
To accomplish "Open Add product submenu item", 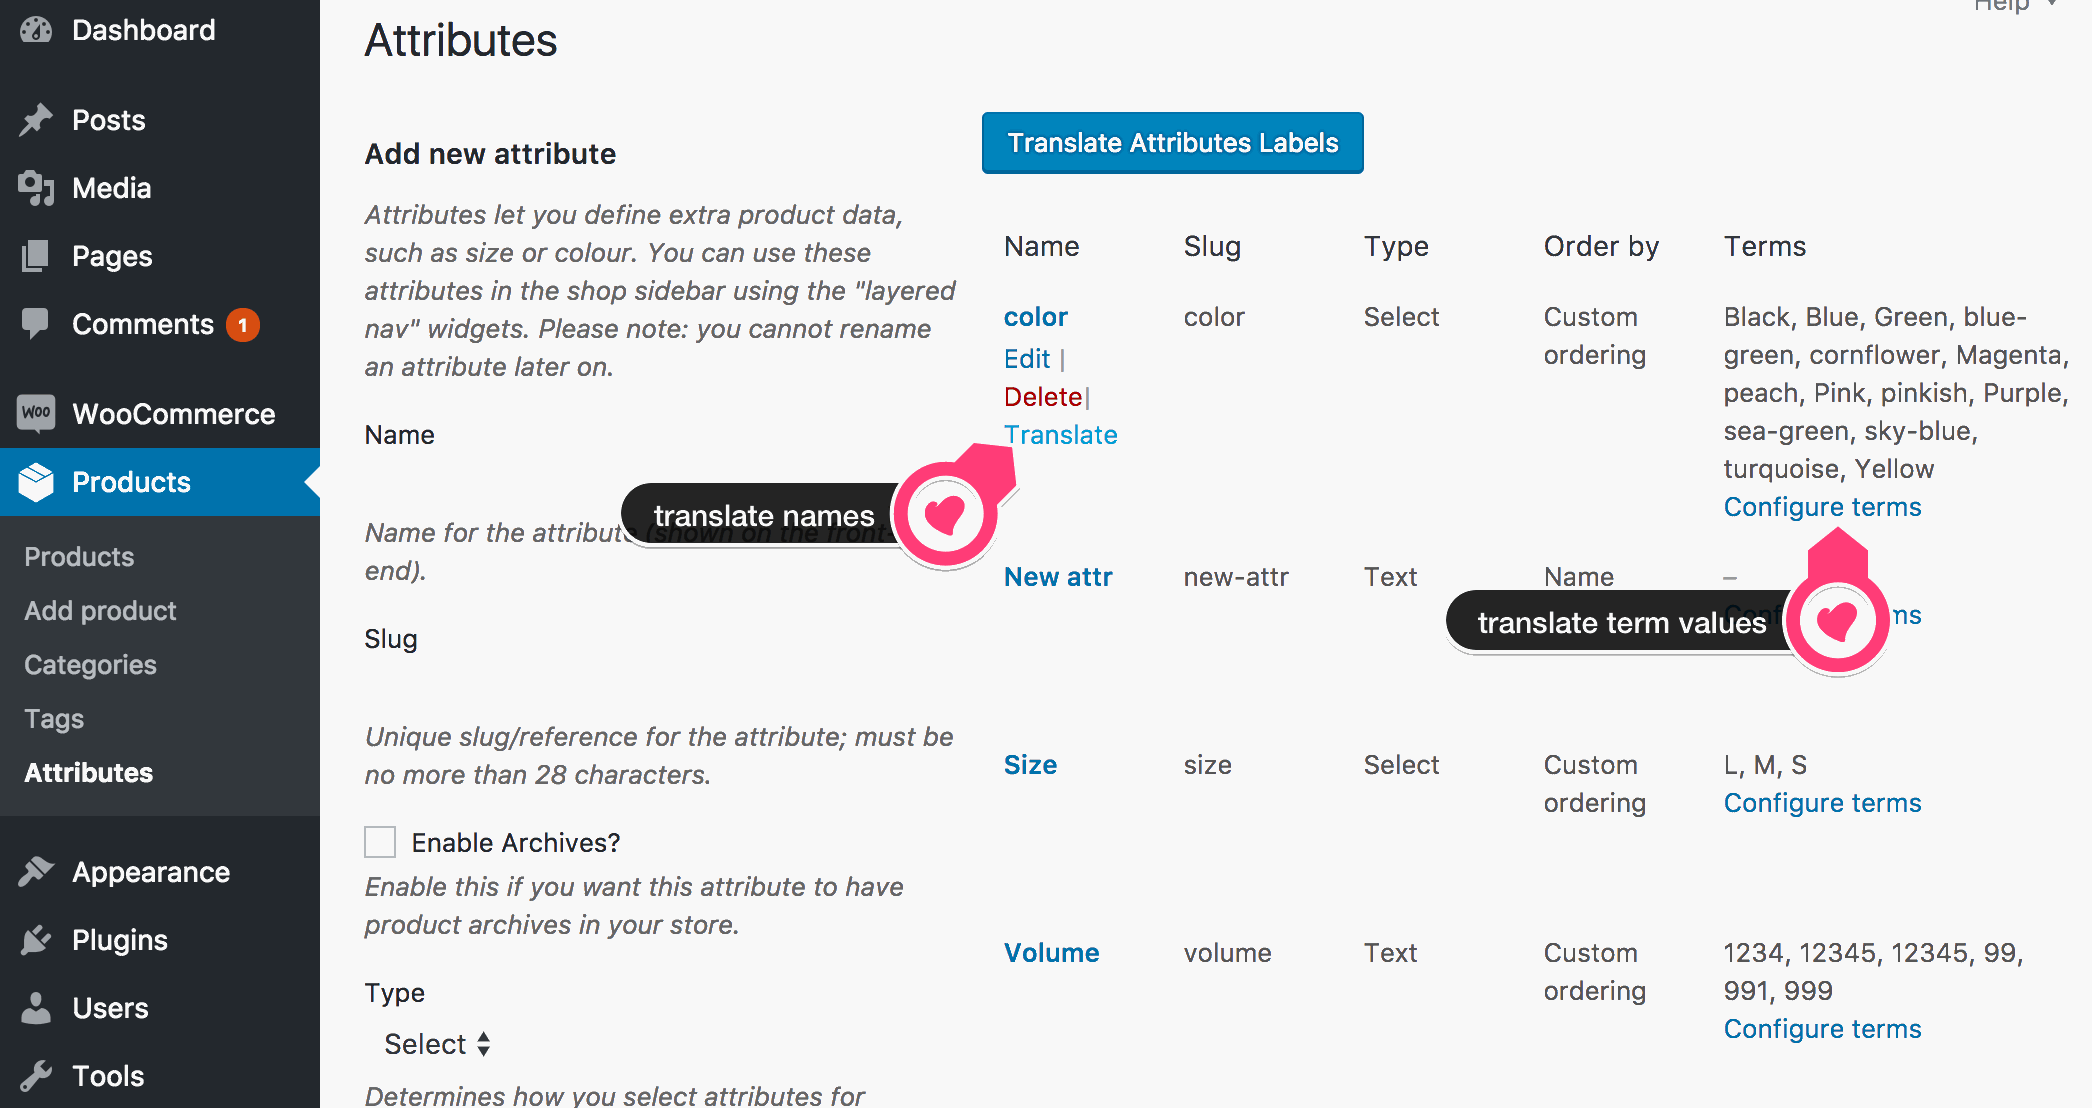I will (100, 611).
